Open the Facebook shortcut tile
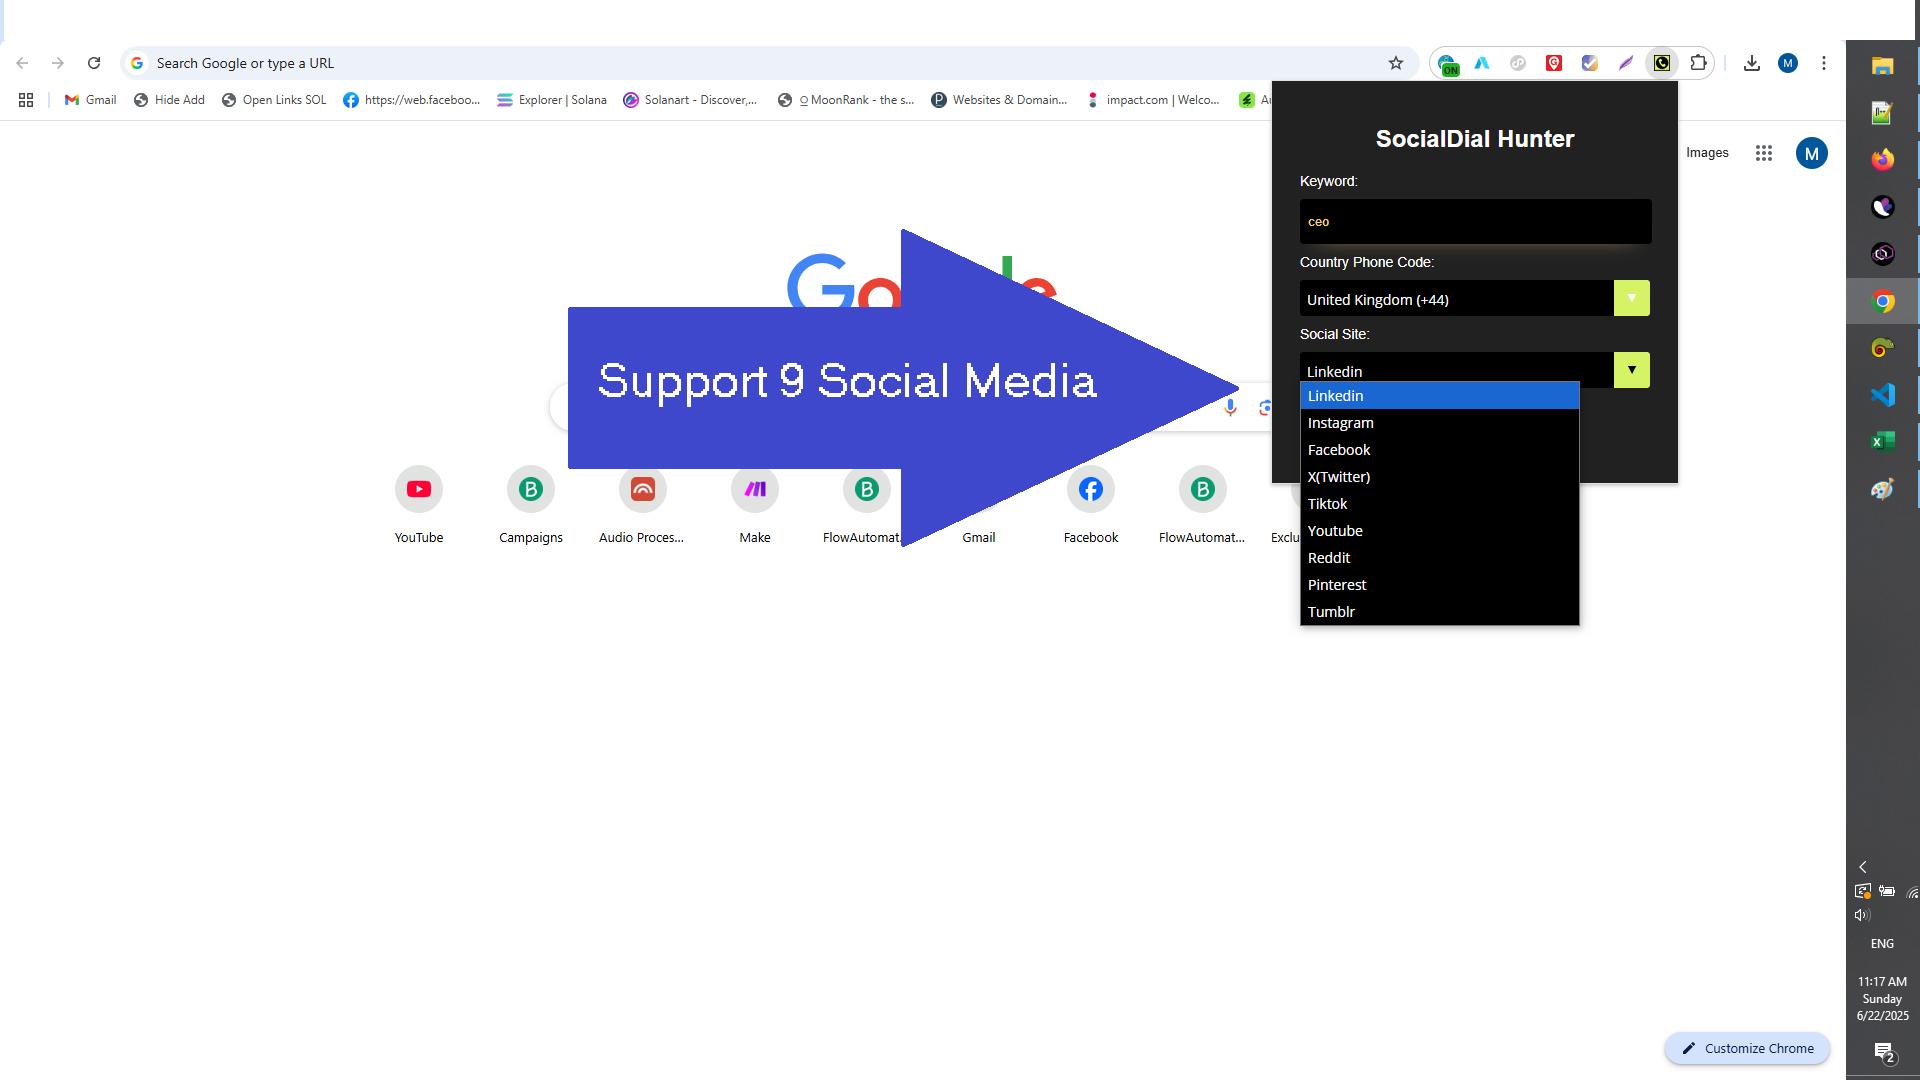The width and height of the screenshot is (1920, 1080). click(x=1090, y=490)
